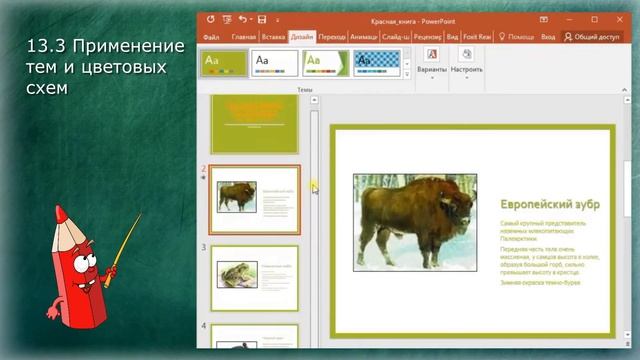Click the main editing area scrollbar thumb

click(627, 189)
